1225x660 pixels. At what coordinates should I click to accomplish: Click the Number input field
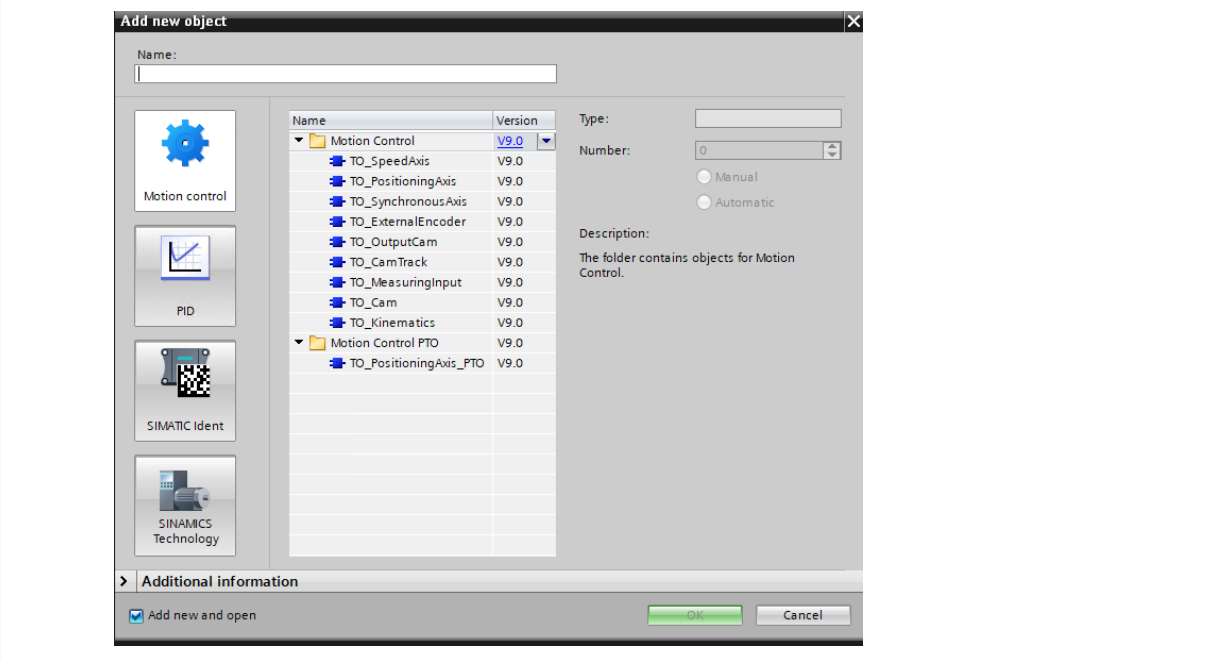[x=759, y=150]
